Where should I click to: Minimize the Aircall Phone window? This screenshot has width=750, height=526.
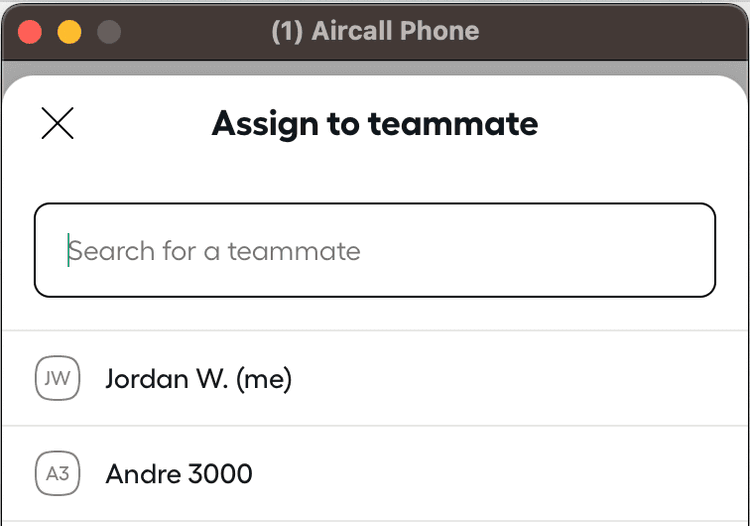click(69, 31)
